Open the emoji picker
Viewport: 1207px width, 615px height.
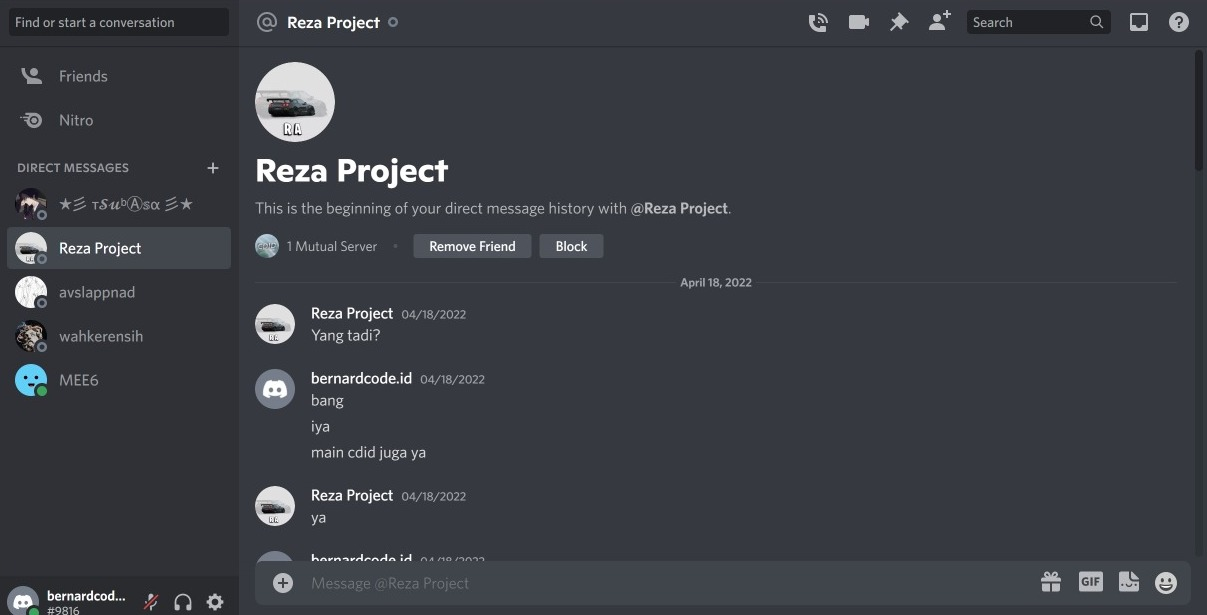1166,582
